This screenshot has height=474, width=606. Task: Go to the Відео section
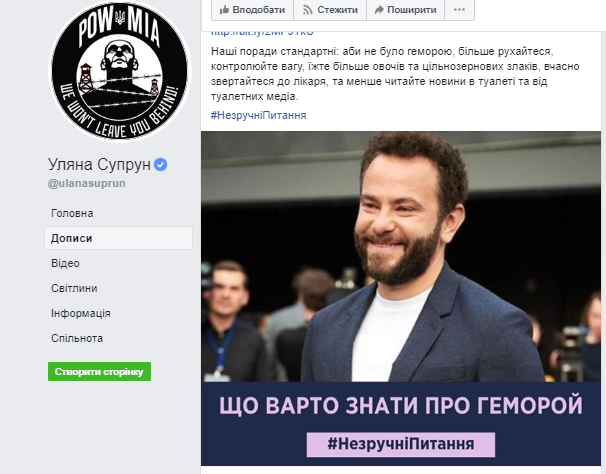point(65,263)
